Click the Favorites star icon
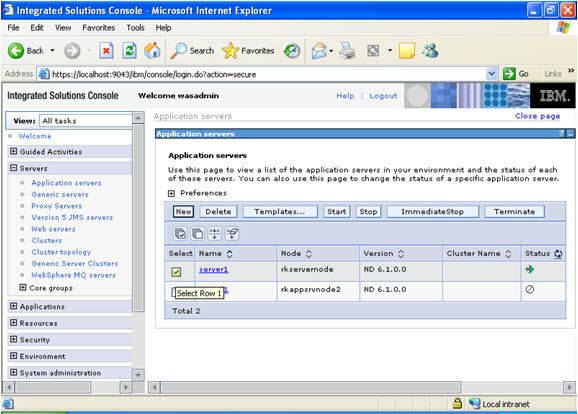This screenshot has width=578, height=414. pyautogui.click(x=230, y=51)
